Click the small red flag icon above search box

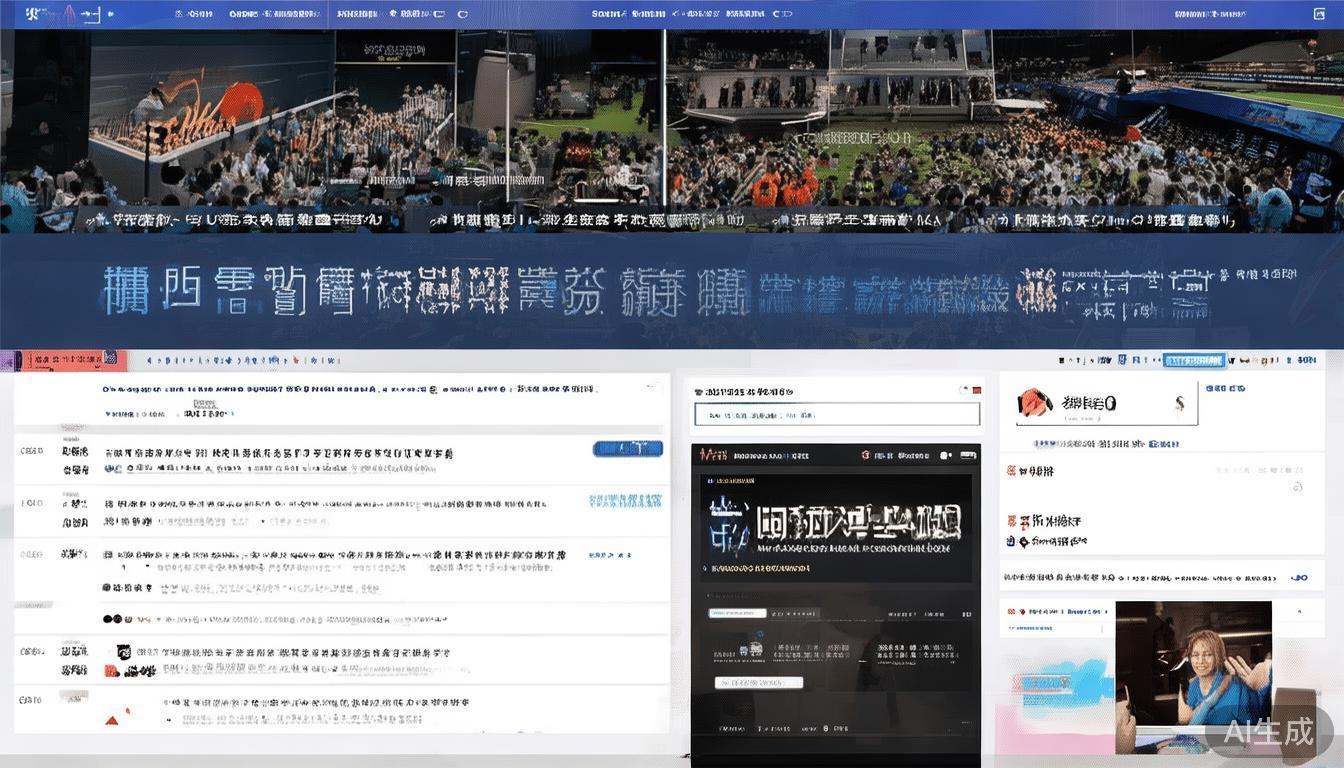[x=977, y=391]
